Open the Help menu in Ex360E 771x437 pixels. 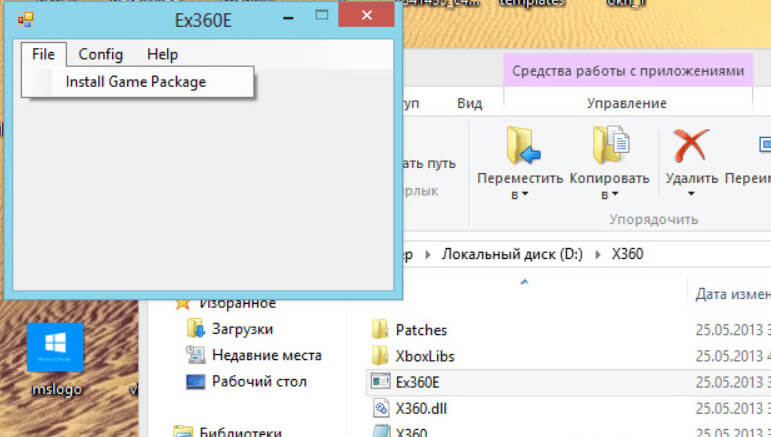tap(162, 54)
